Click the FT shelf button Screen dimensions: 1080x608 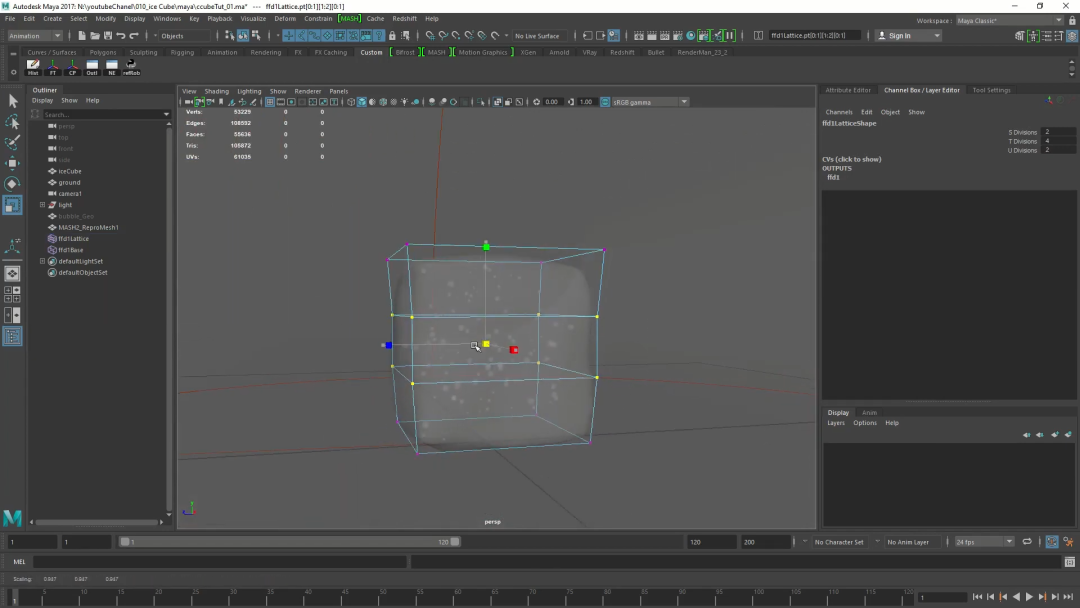coord(53,66)
